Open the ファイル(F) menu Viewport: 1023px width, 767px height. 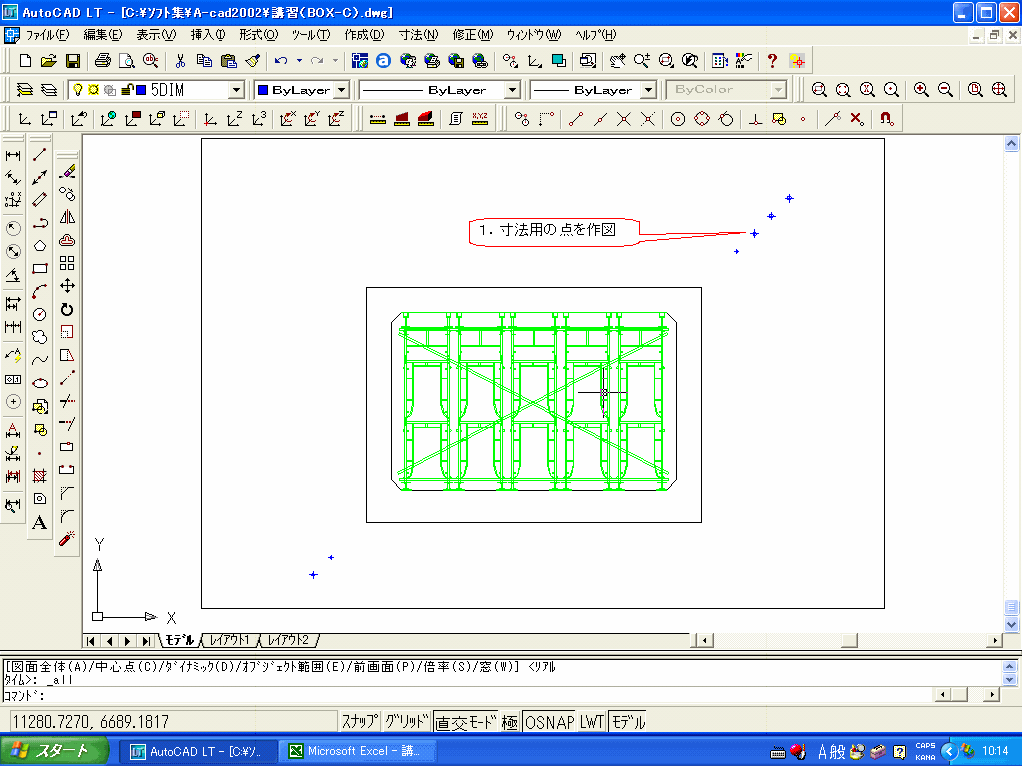[47, 35]
